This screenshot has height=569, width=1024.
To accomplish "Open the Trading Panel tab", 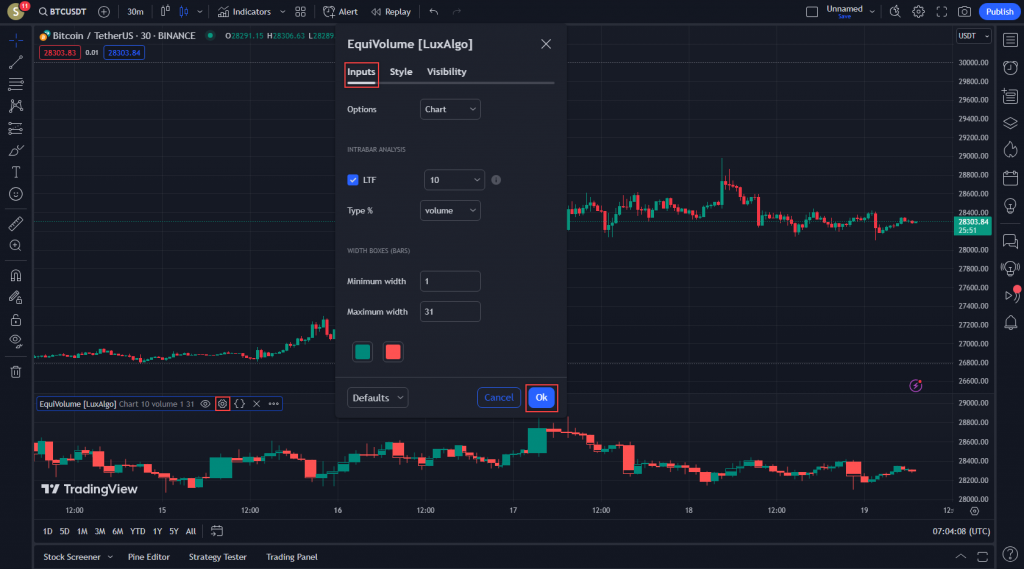I will [291, 557].
